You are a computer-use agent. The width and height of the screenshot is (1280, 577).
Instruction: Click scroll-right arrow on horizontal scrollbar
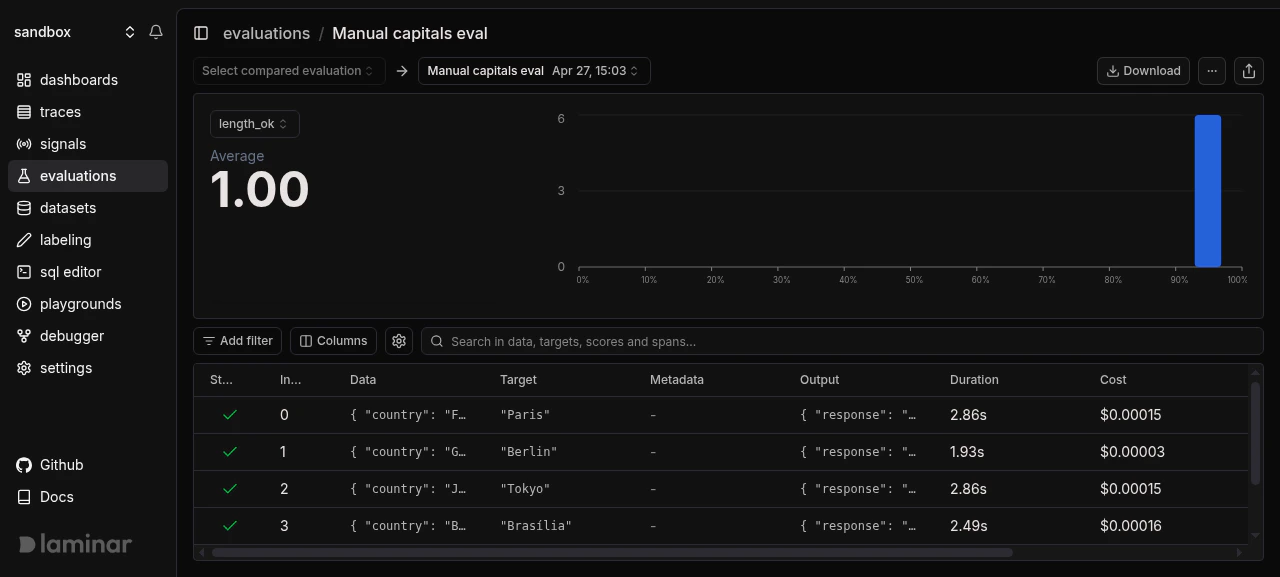click(1239, 552)
